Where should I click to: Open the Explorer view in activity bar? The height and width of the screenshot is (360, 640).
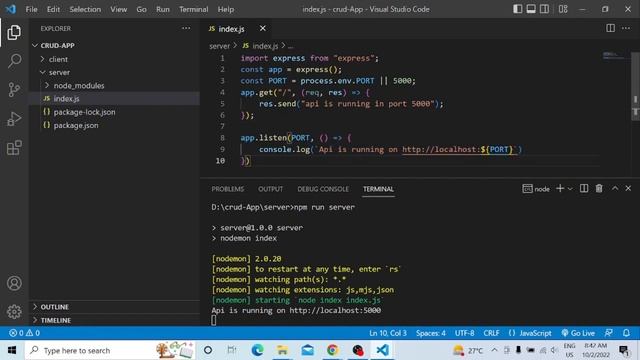[14, 32]
